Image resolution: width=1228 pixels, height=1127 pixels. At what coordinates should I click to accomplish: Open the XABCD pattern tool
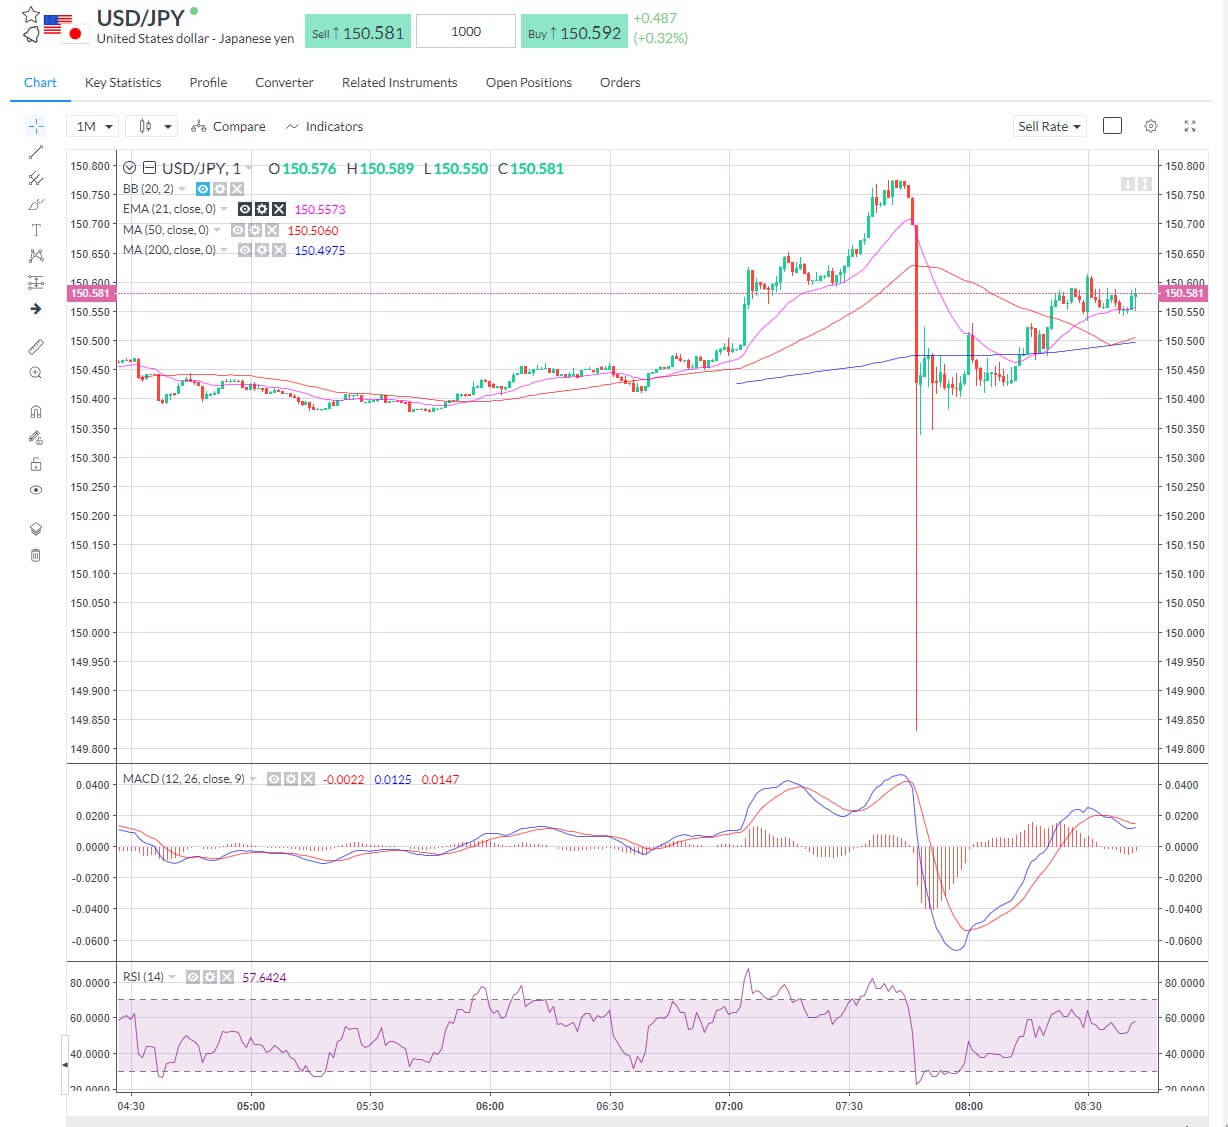pyautogui.click(x=36, y=255)
